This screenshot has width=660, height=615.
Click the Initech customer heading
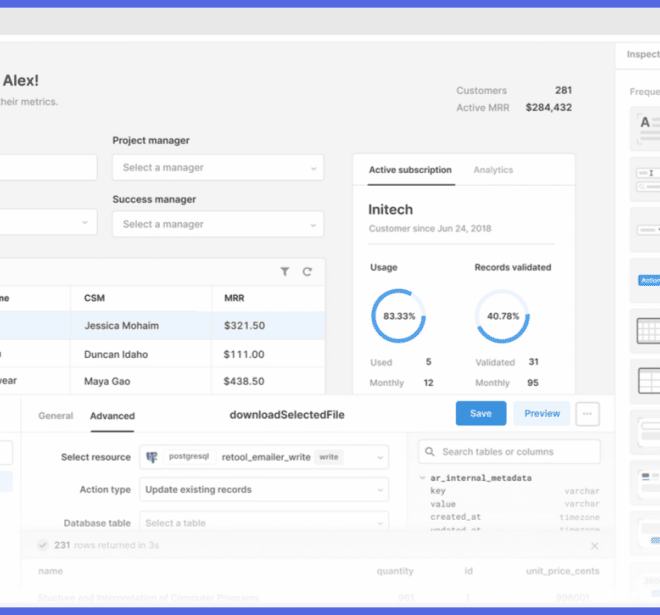coord(391,209)
